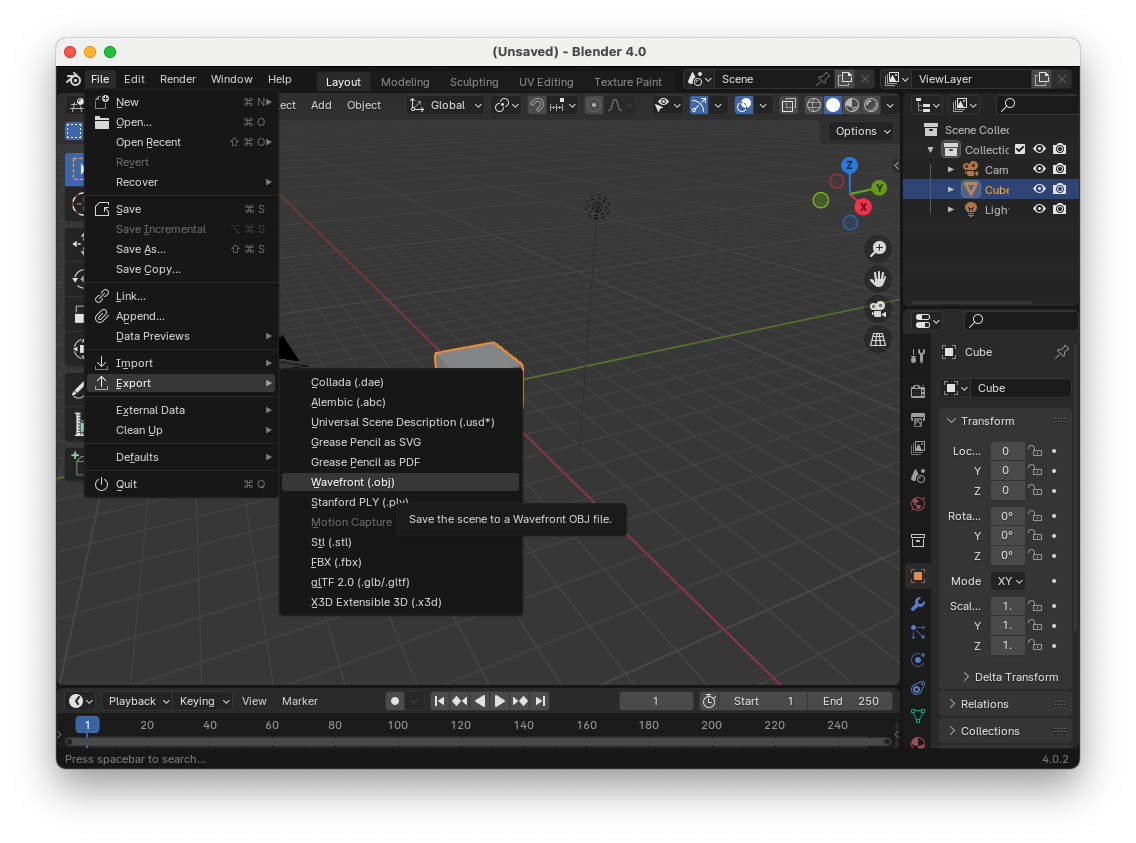This screenshot has height=843, width=1136.
Task: Open the View Layer properties tab
Action: [918, 448]
